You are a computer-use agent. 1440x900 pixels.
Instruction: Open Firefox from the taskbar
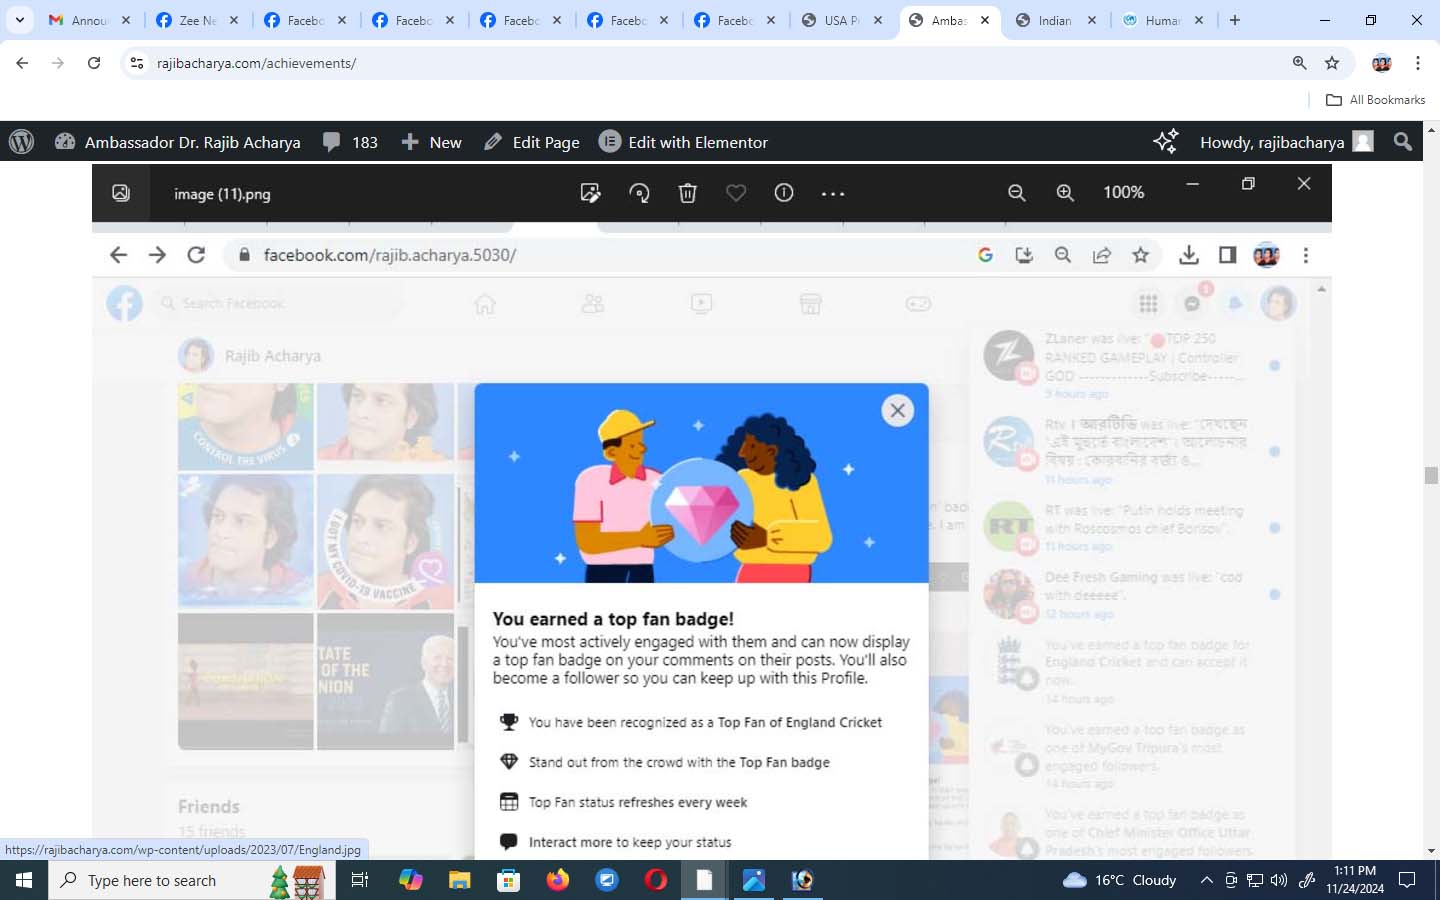pos(557,880)
